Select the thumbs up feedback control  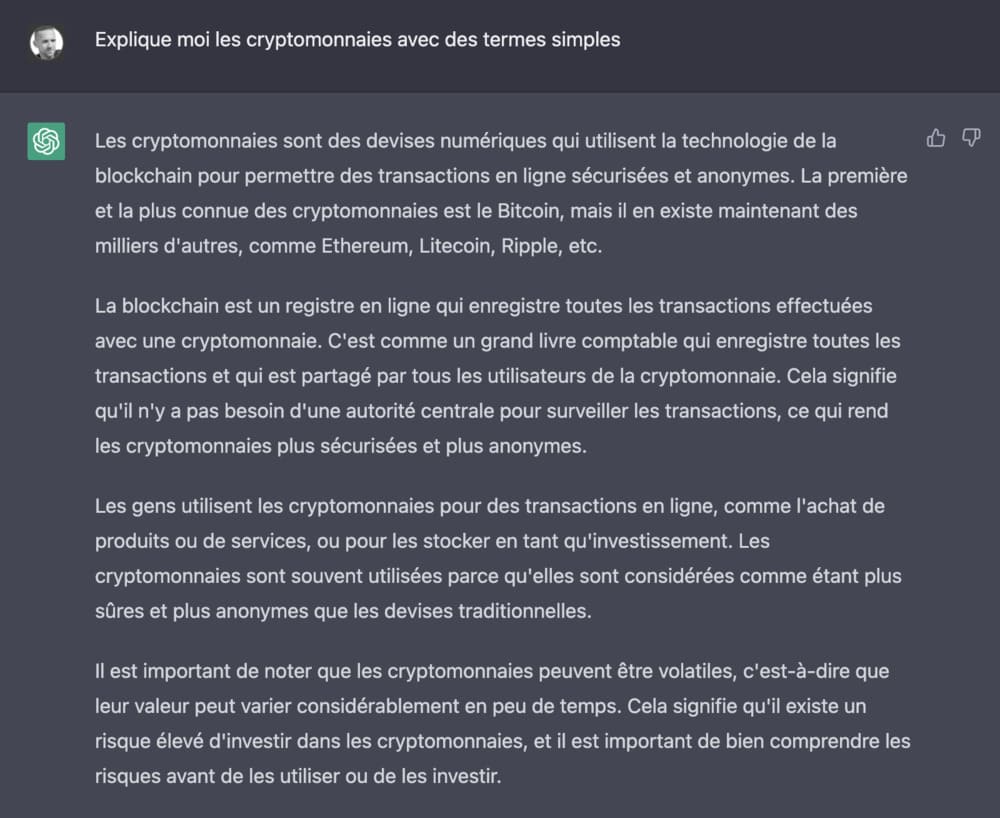coord(936,138)
